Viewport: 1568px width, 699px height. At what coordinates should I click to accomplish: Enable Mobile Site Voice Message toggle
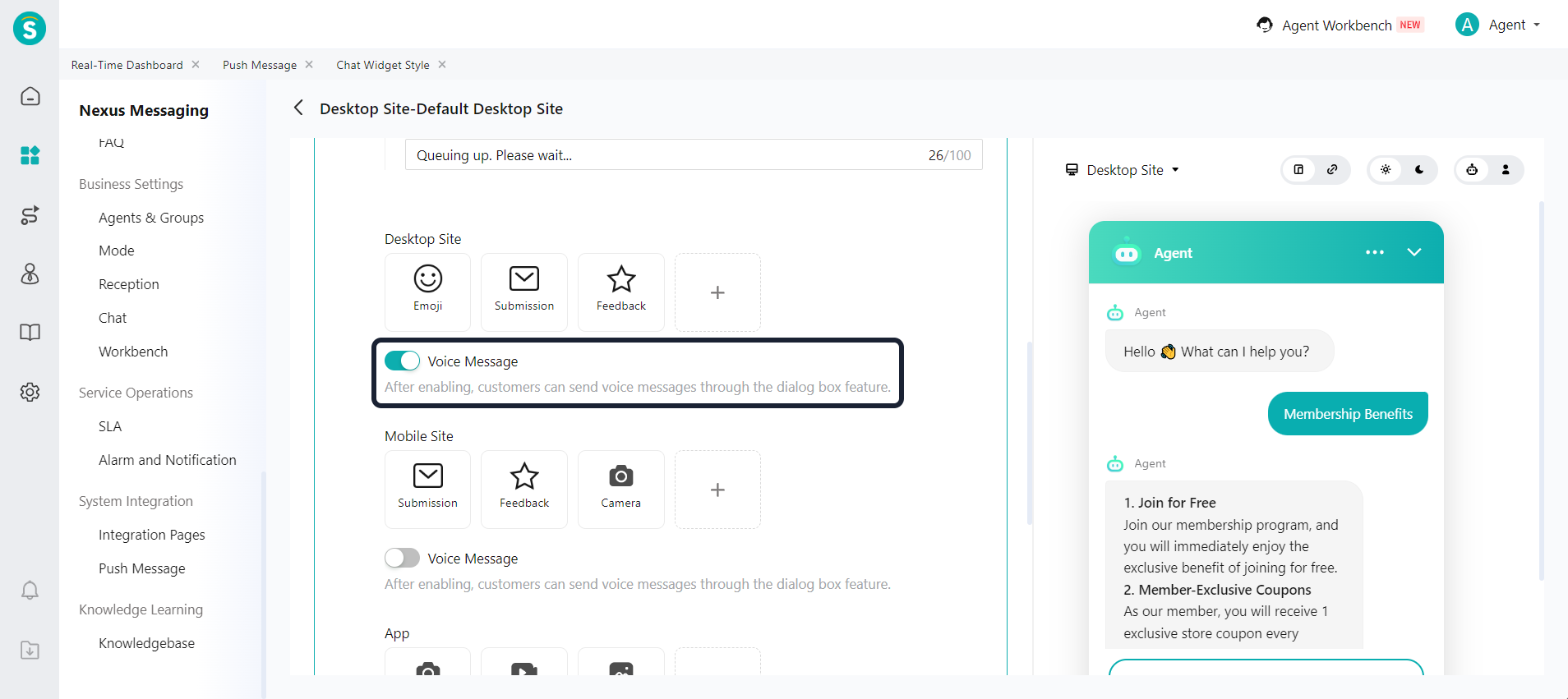pos(402,558)
